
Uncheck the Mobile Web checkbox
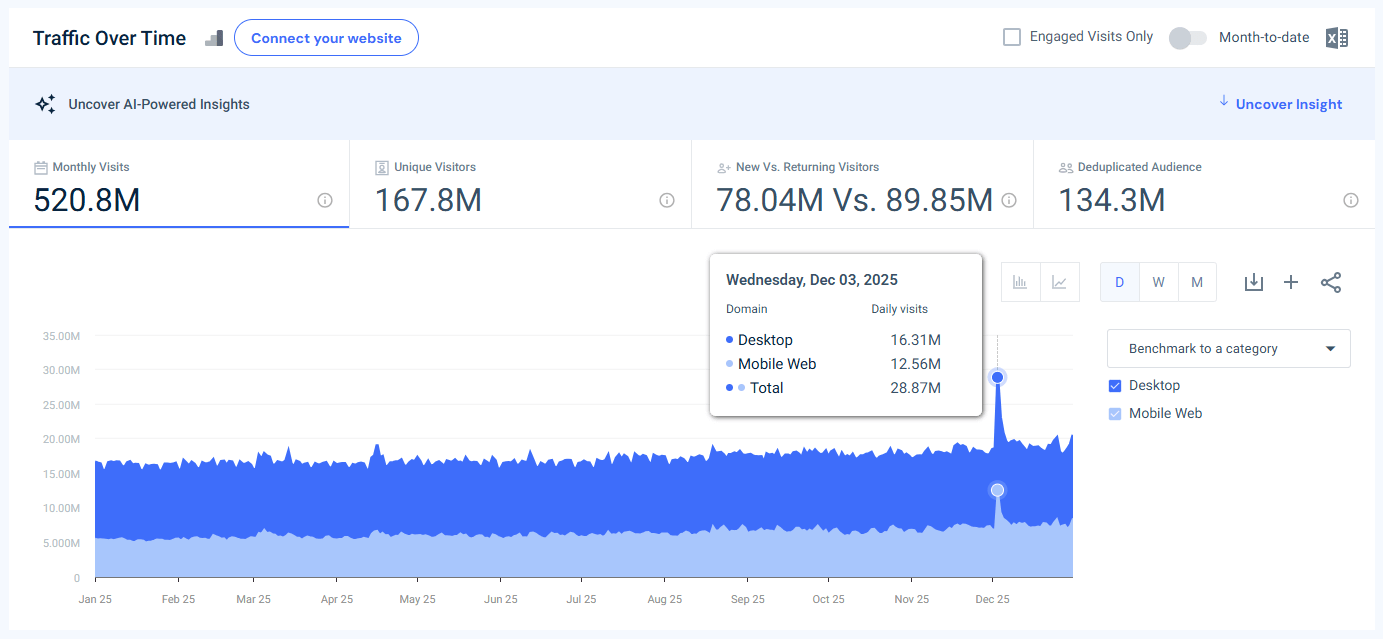1114,413
